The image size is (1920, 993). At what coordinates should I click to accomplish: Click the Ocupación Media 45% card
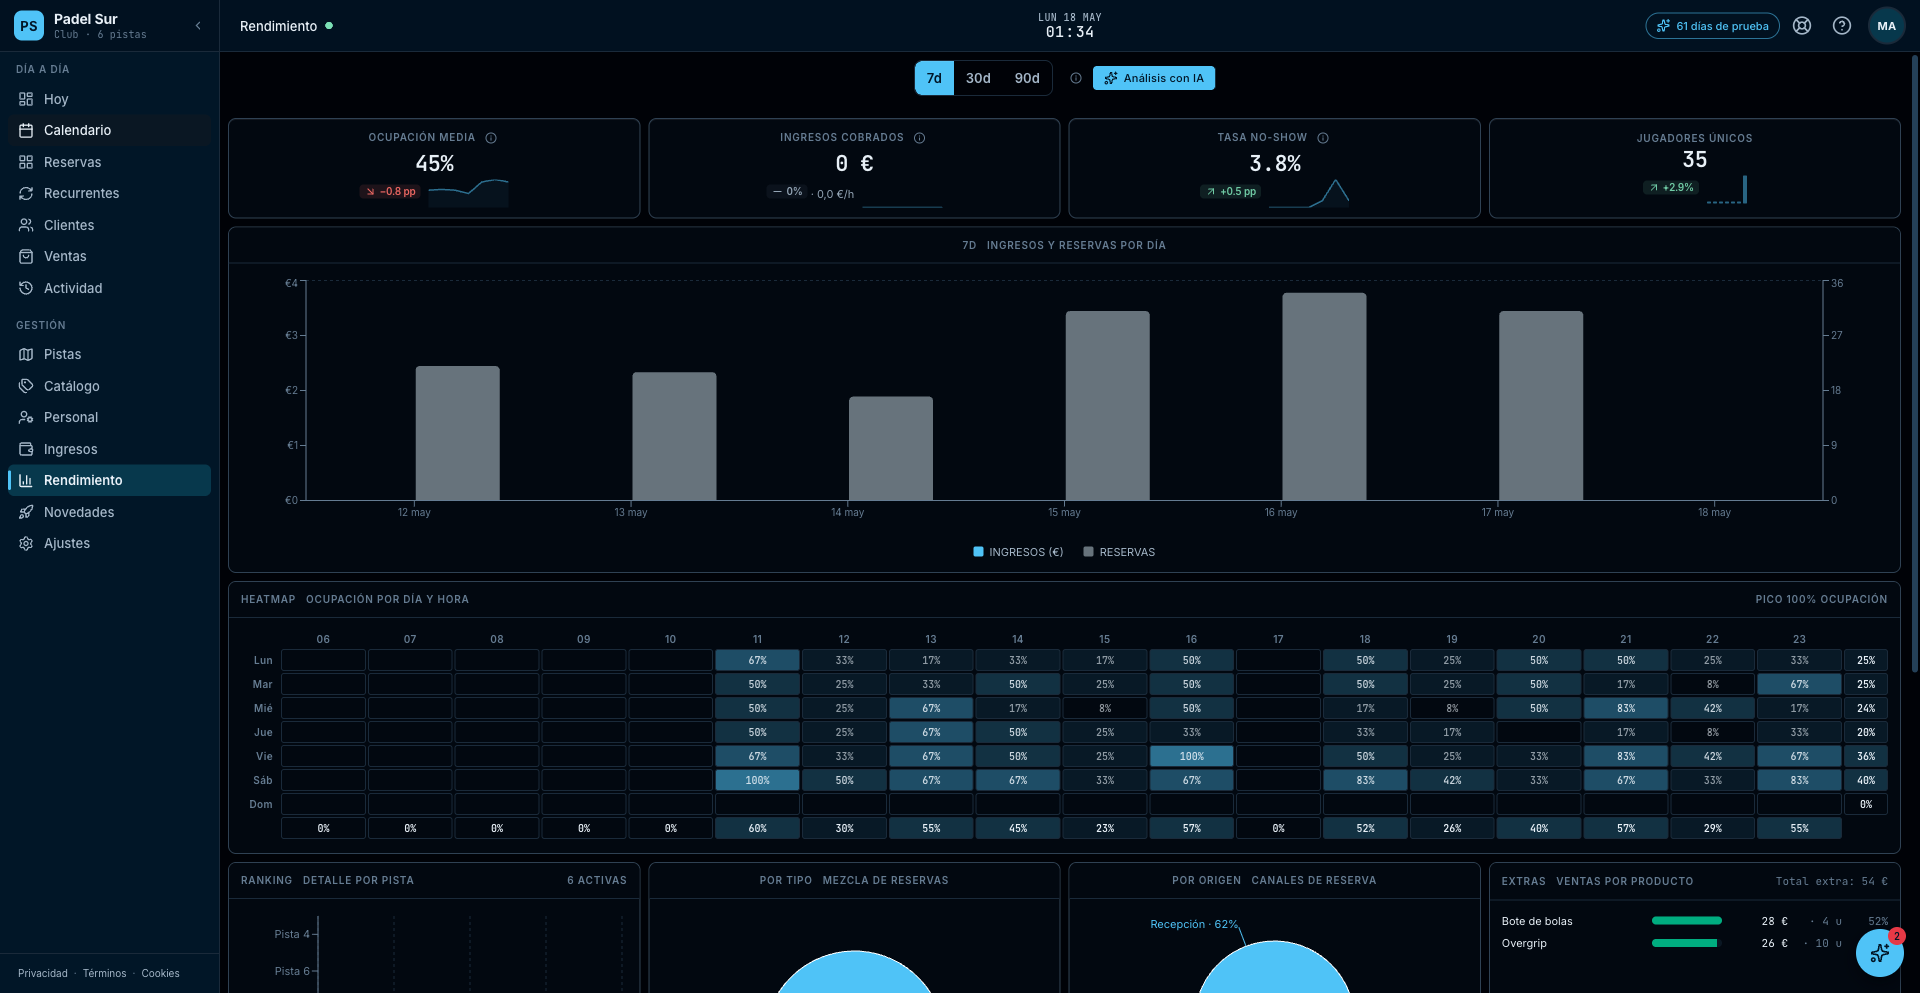point(434,168)
